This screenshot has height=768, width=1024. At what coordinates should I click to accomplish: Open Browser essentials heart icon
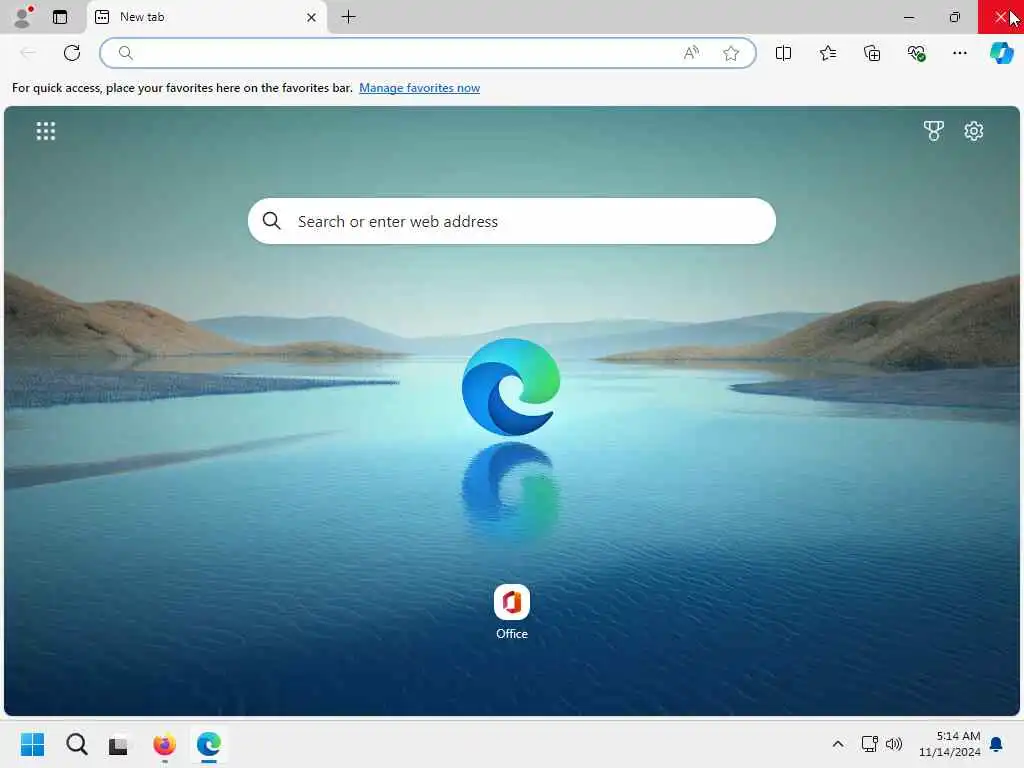[916, 53]
